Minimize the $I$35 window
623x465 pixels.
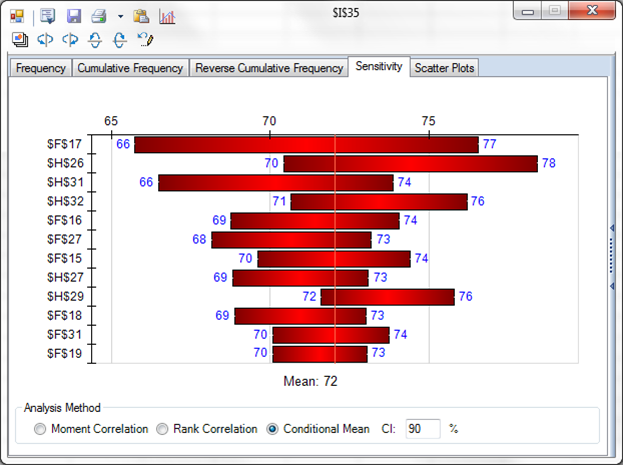[x=527, y=11]
